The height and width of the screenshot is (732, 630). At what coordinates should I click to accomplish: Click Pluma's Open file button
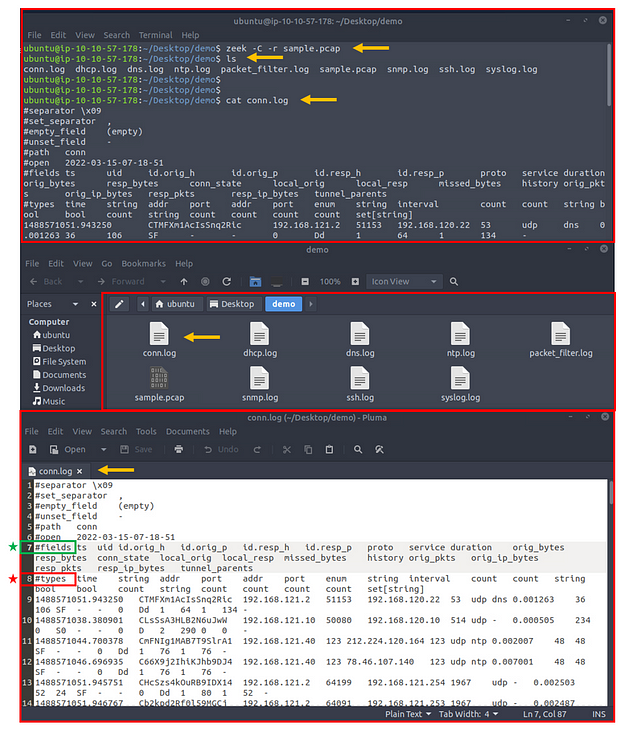click(x=68, y=449)
